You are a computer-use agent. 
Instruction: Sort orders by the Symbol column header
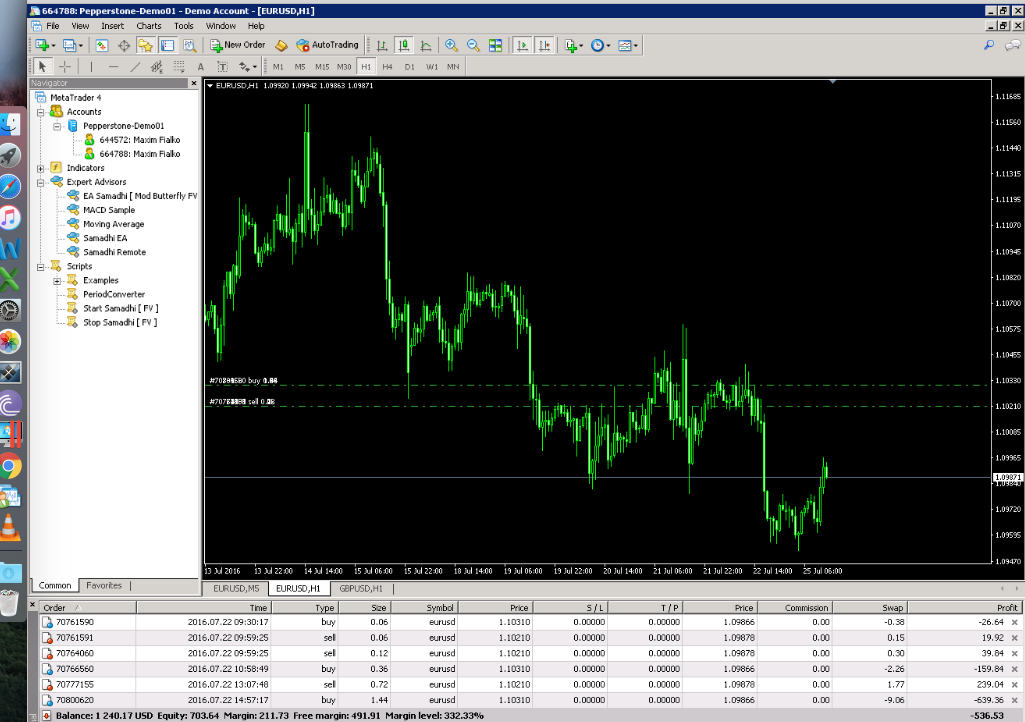[424, 608]
